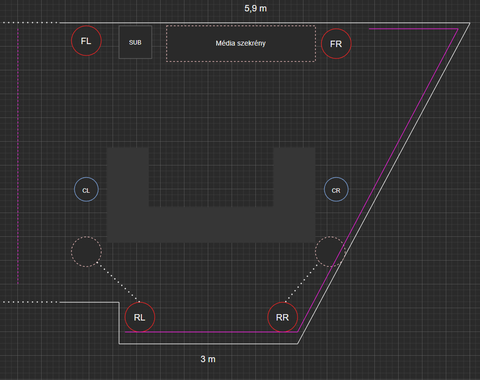
Task: Select the FR front right speaker
Action: tap(336, 44)
